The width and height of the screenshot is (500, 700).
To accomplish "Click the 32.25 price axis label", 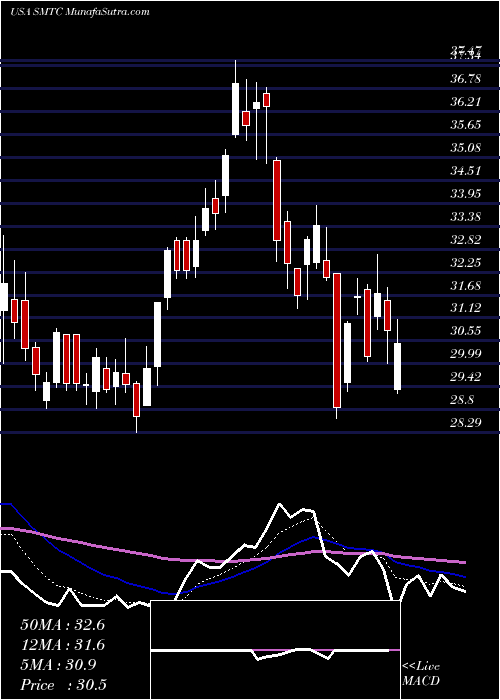I will [466, 262].
